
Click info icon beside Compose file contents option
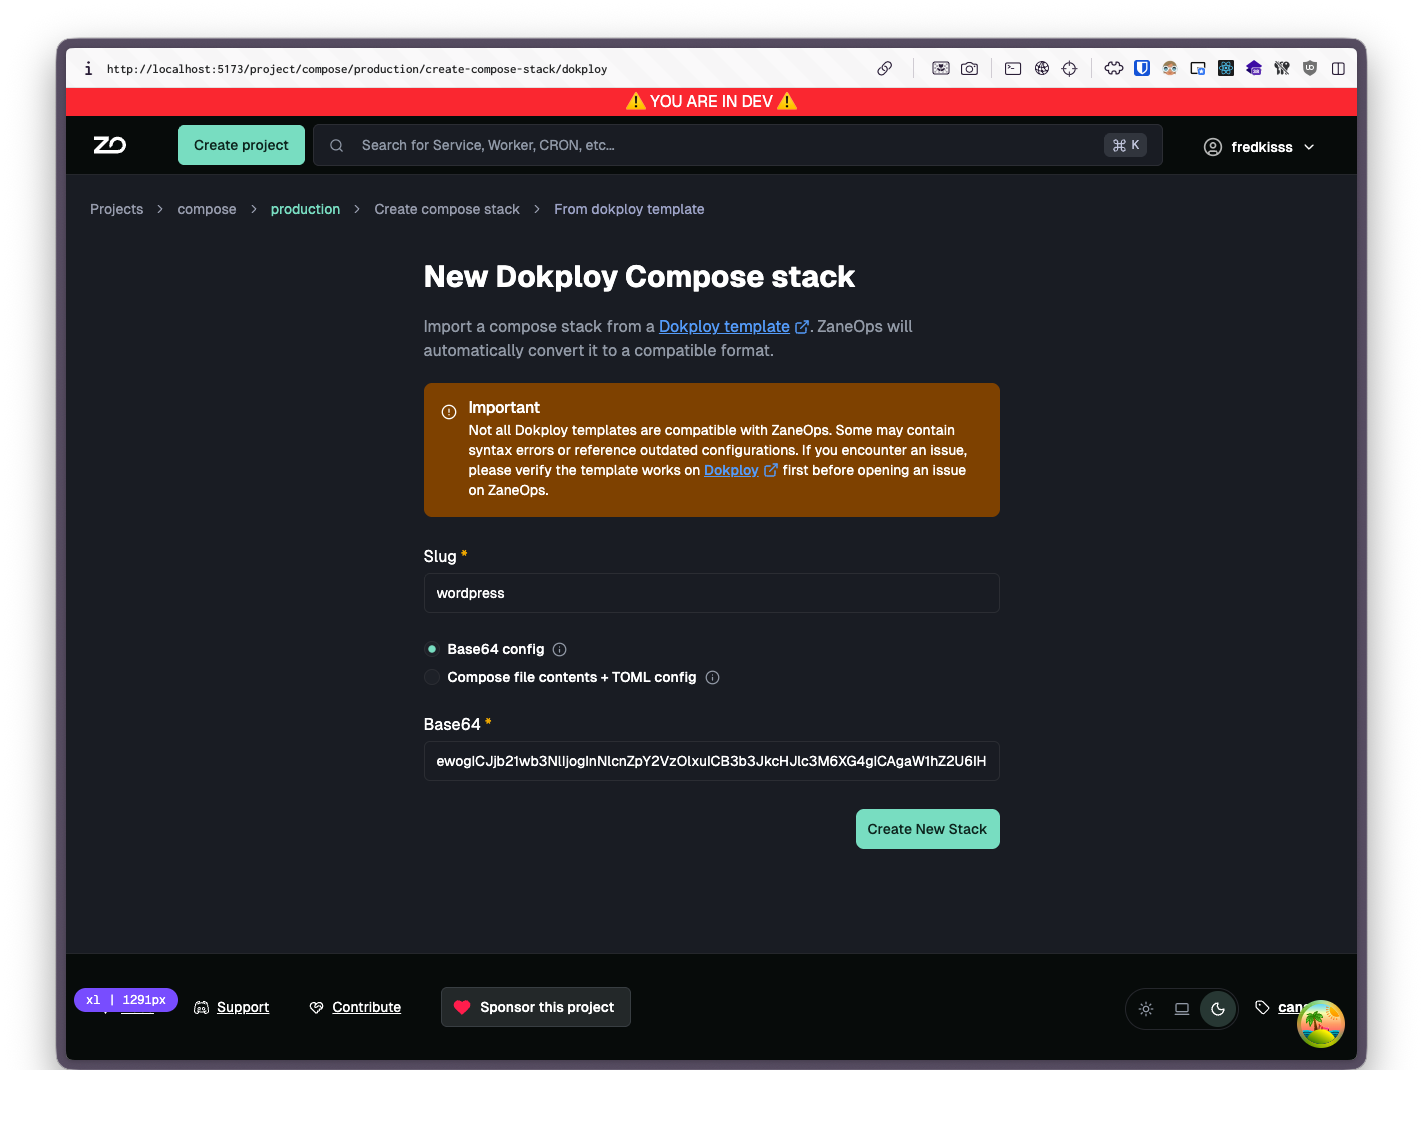tap(713, 678)
